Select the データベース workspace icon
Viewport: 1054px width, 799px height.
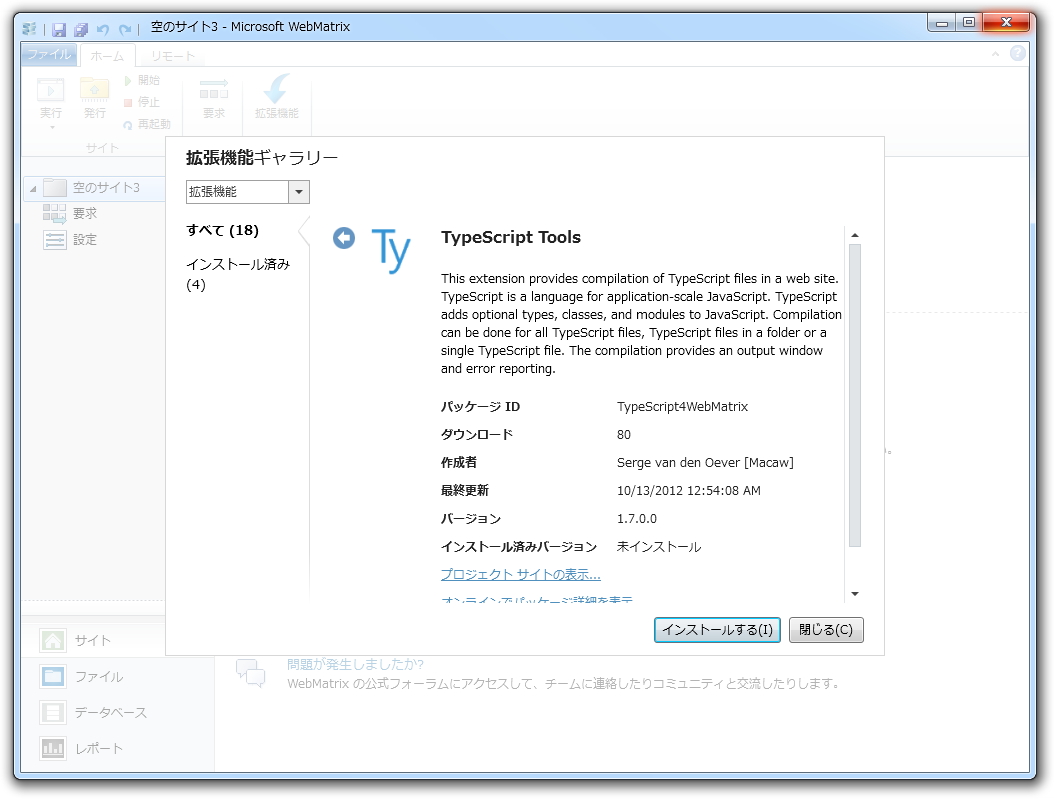(51, 712)
